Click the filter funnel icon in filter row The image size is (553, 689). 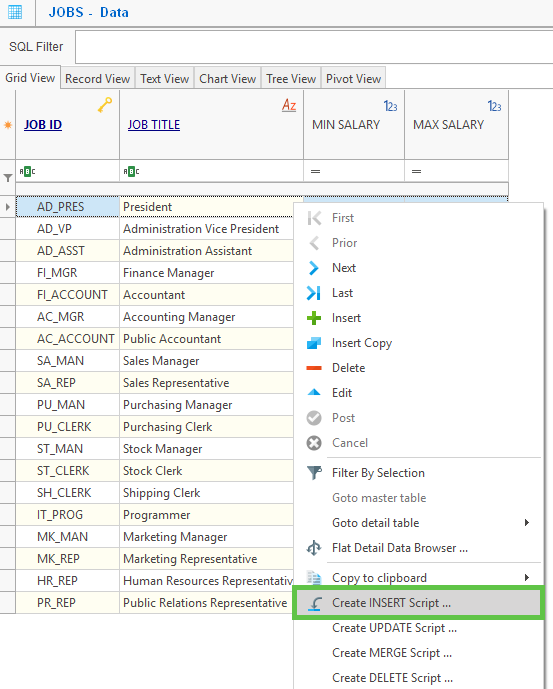pos(8,178)
